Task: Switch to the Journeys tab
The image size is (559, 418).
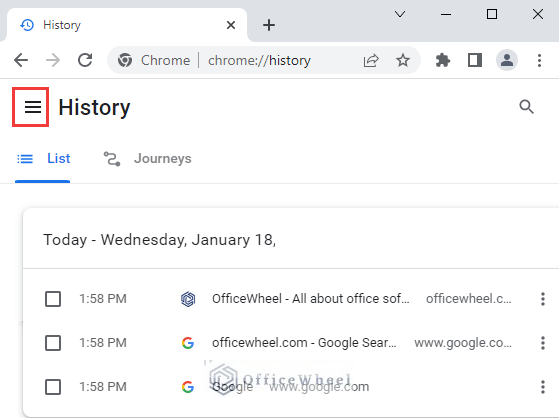Action: point(148,159)
